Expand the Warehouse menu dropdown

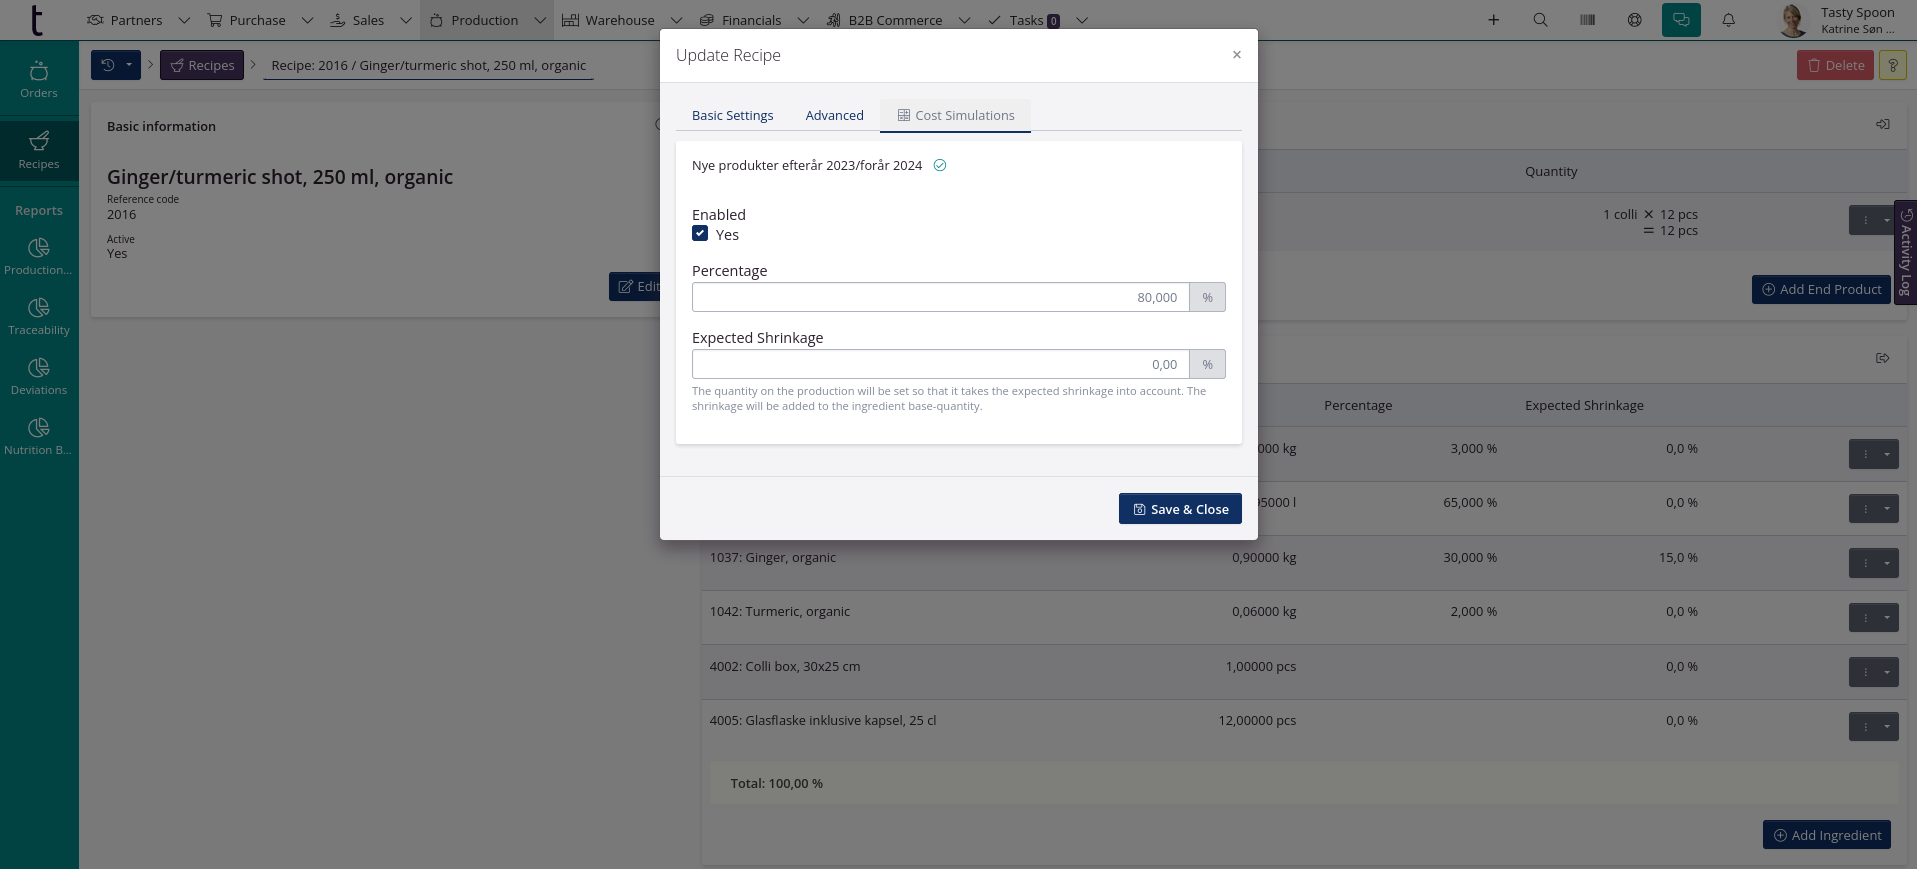pos(676,20)
